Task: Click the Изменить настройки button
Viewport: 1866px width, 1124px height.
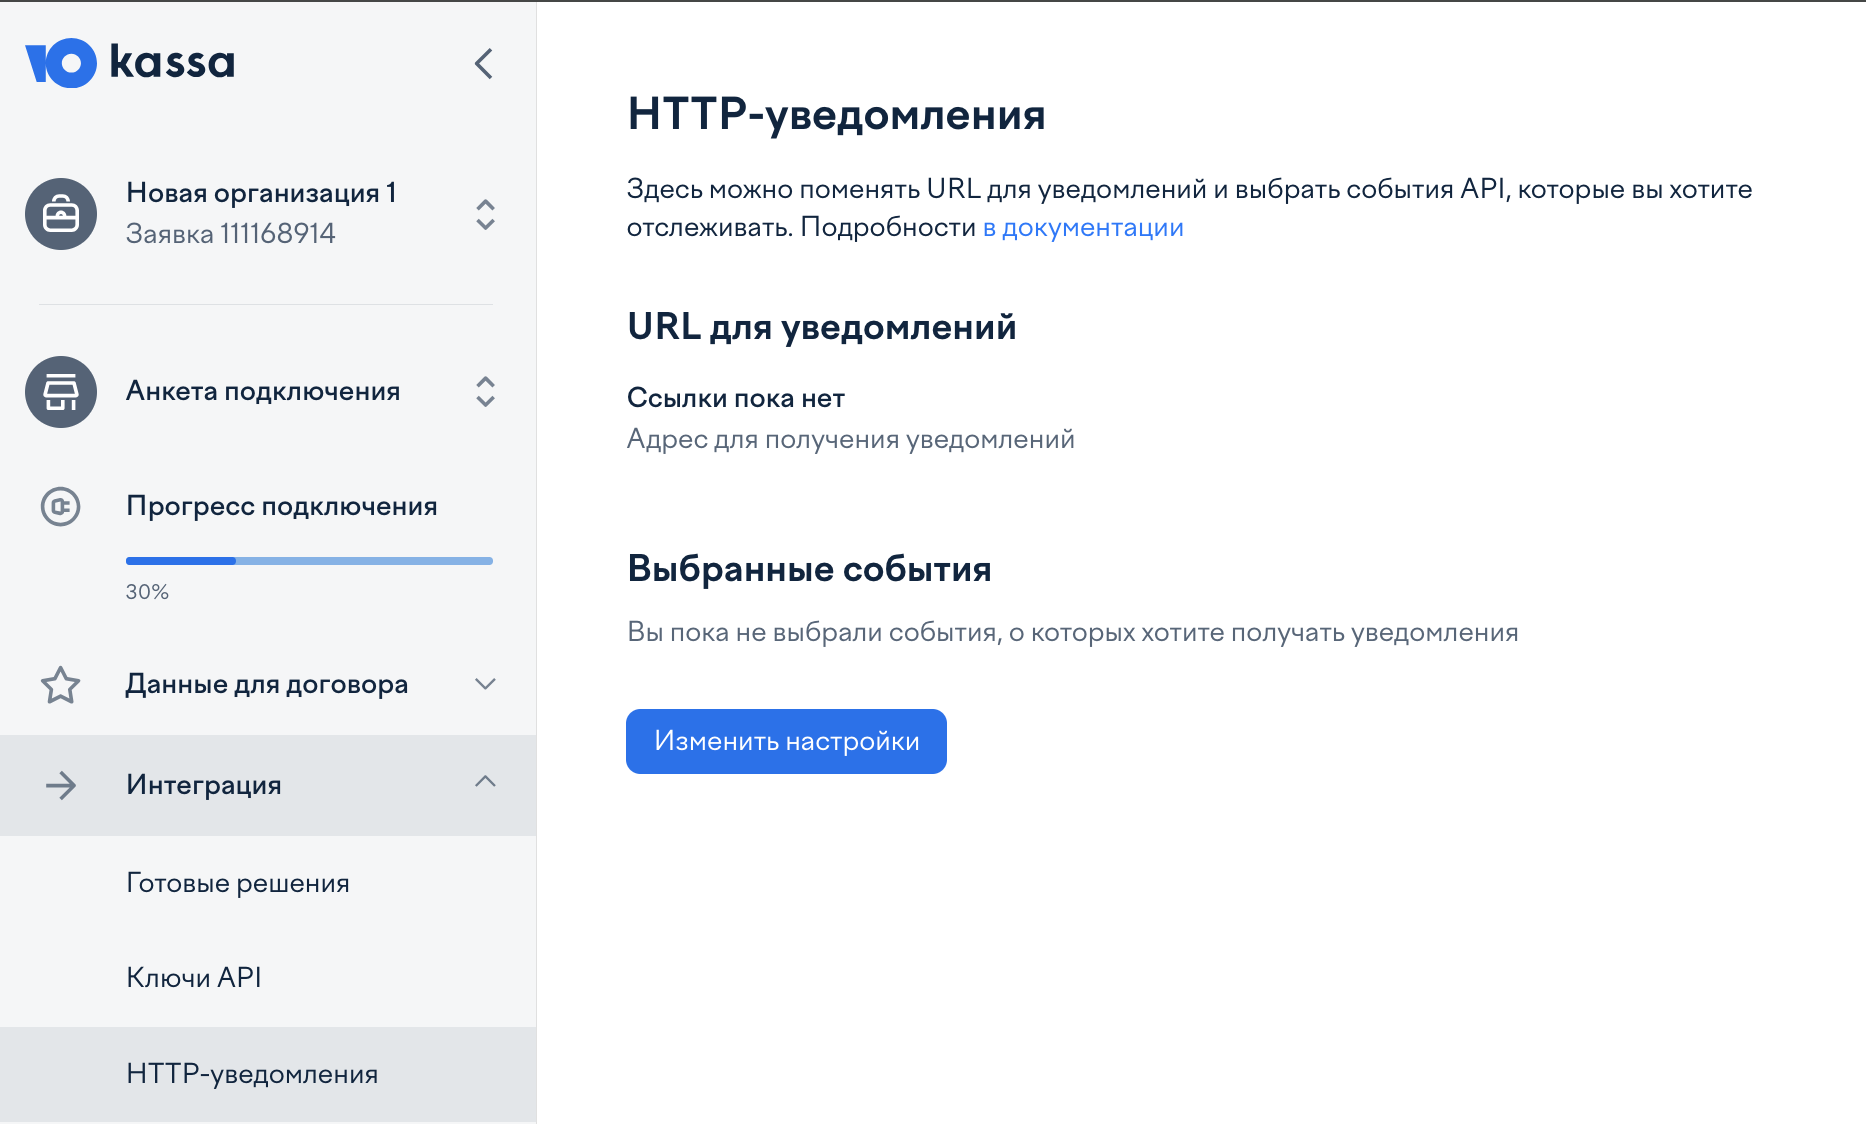Action: [x=786, y=741]
